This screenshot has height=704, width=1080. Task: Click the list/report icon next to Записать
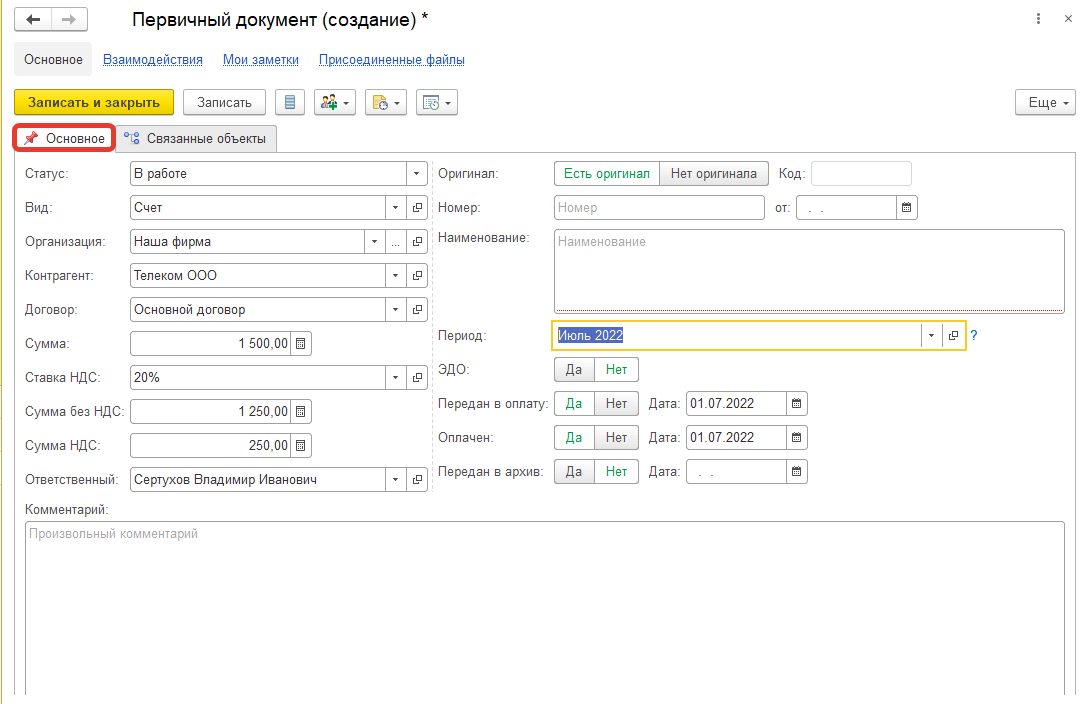point(290,103)
